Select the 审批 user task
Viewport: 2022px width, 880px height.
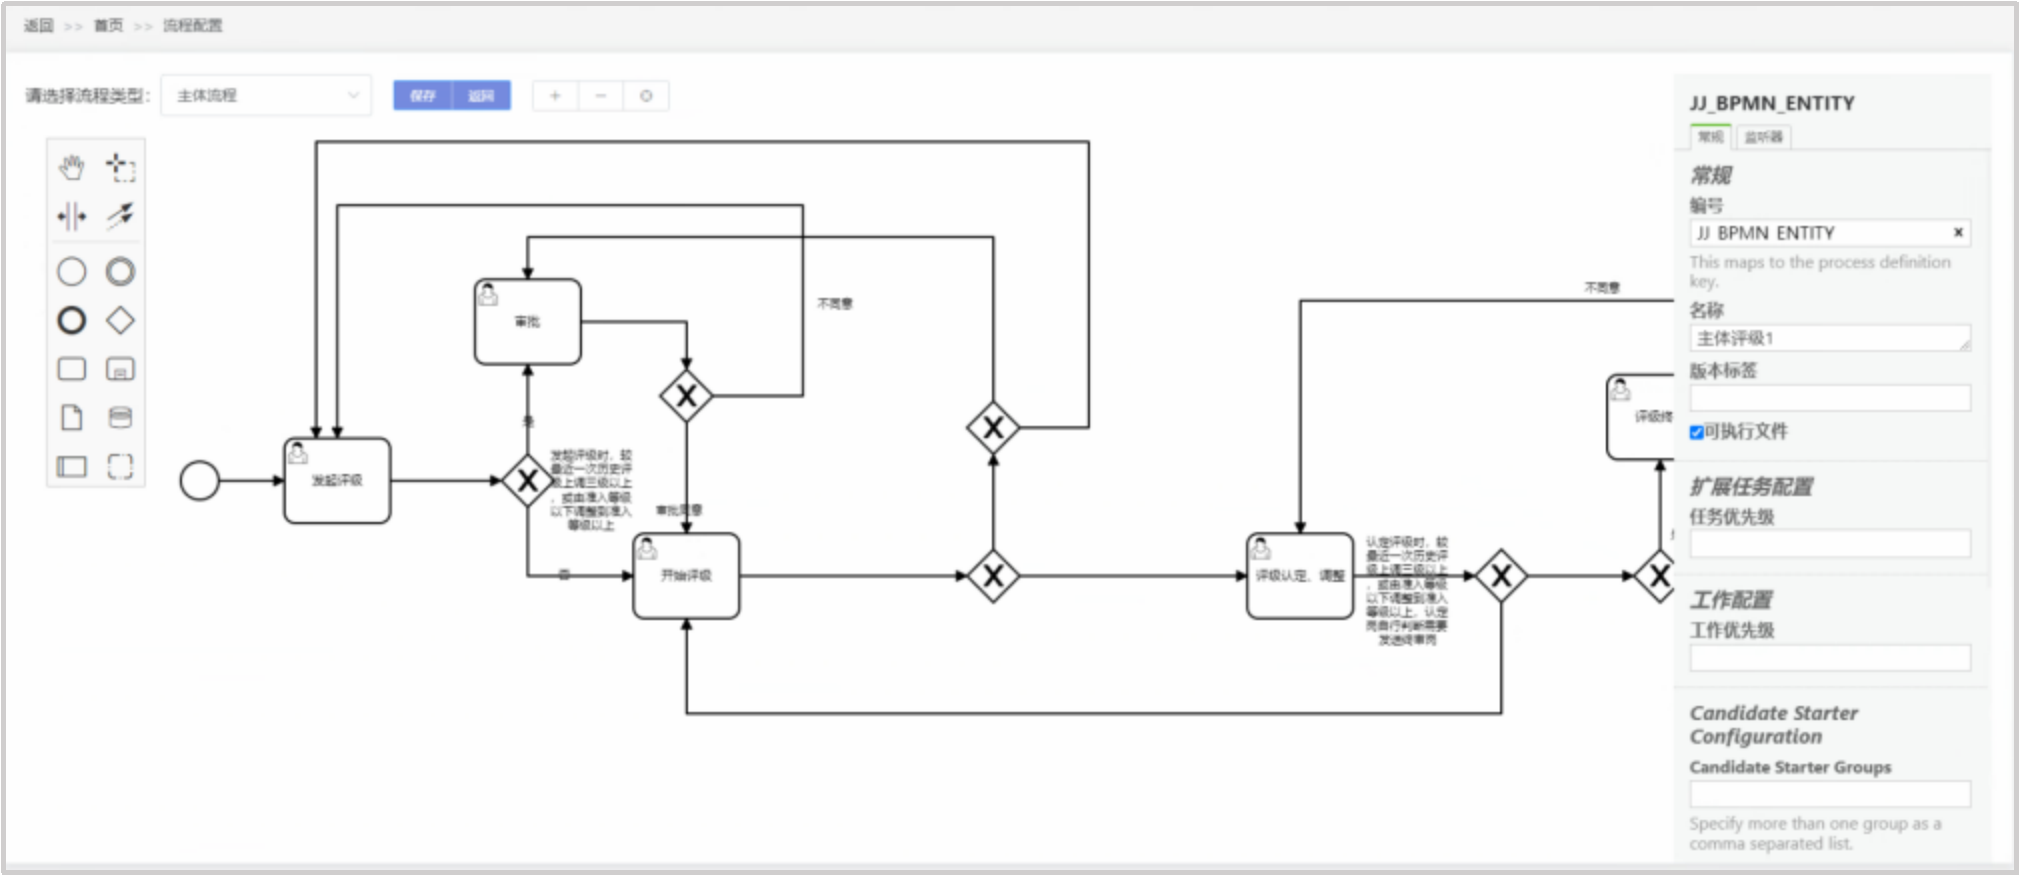pyautogui.click(x=528, y=322)
